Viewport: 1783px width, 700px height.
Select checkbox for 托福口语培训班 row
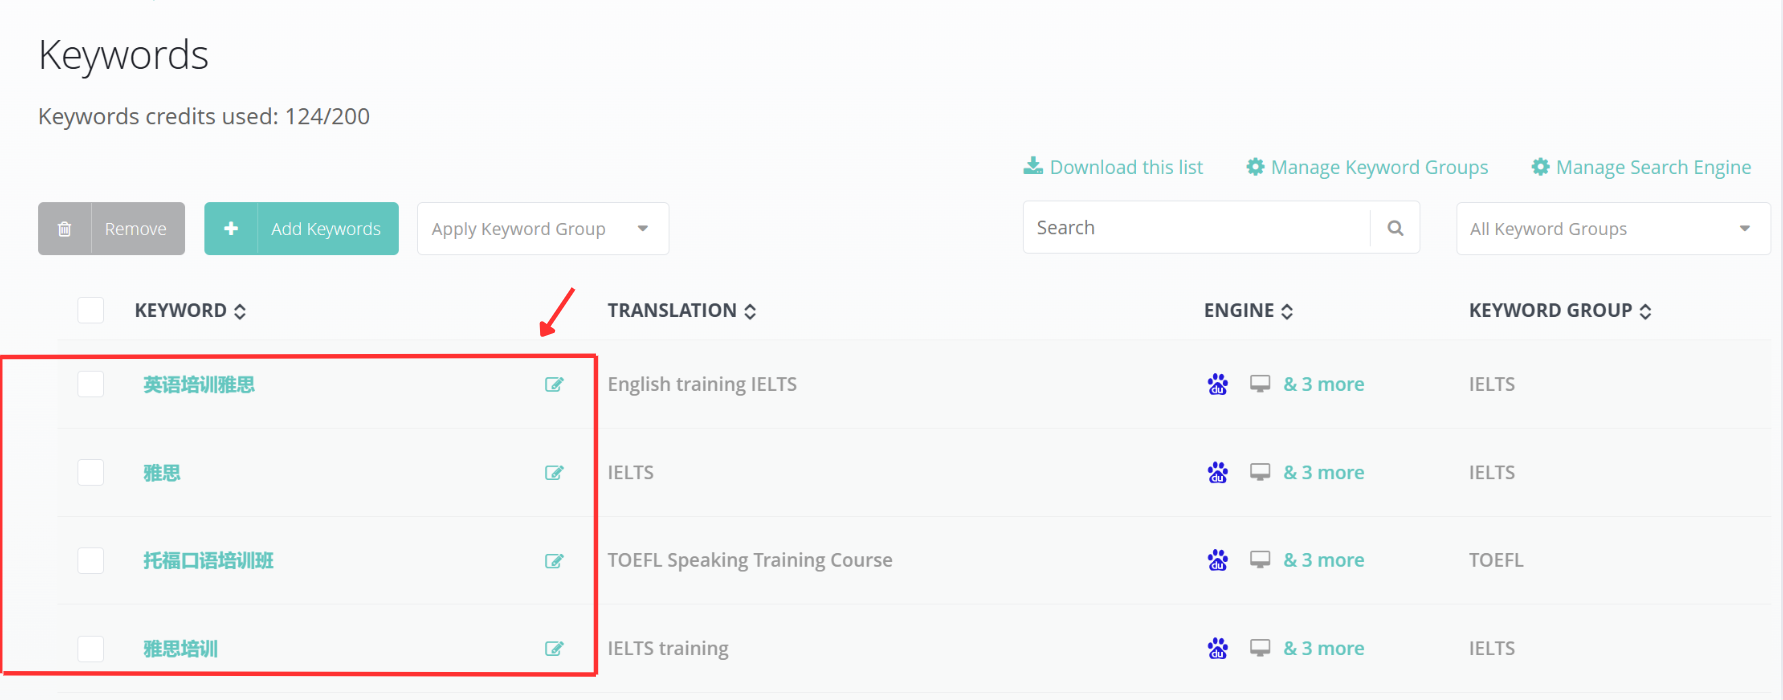[91, 560]
